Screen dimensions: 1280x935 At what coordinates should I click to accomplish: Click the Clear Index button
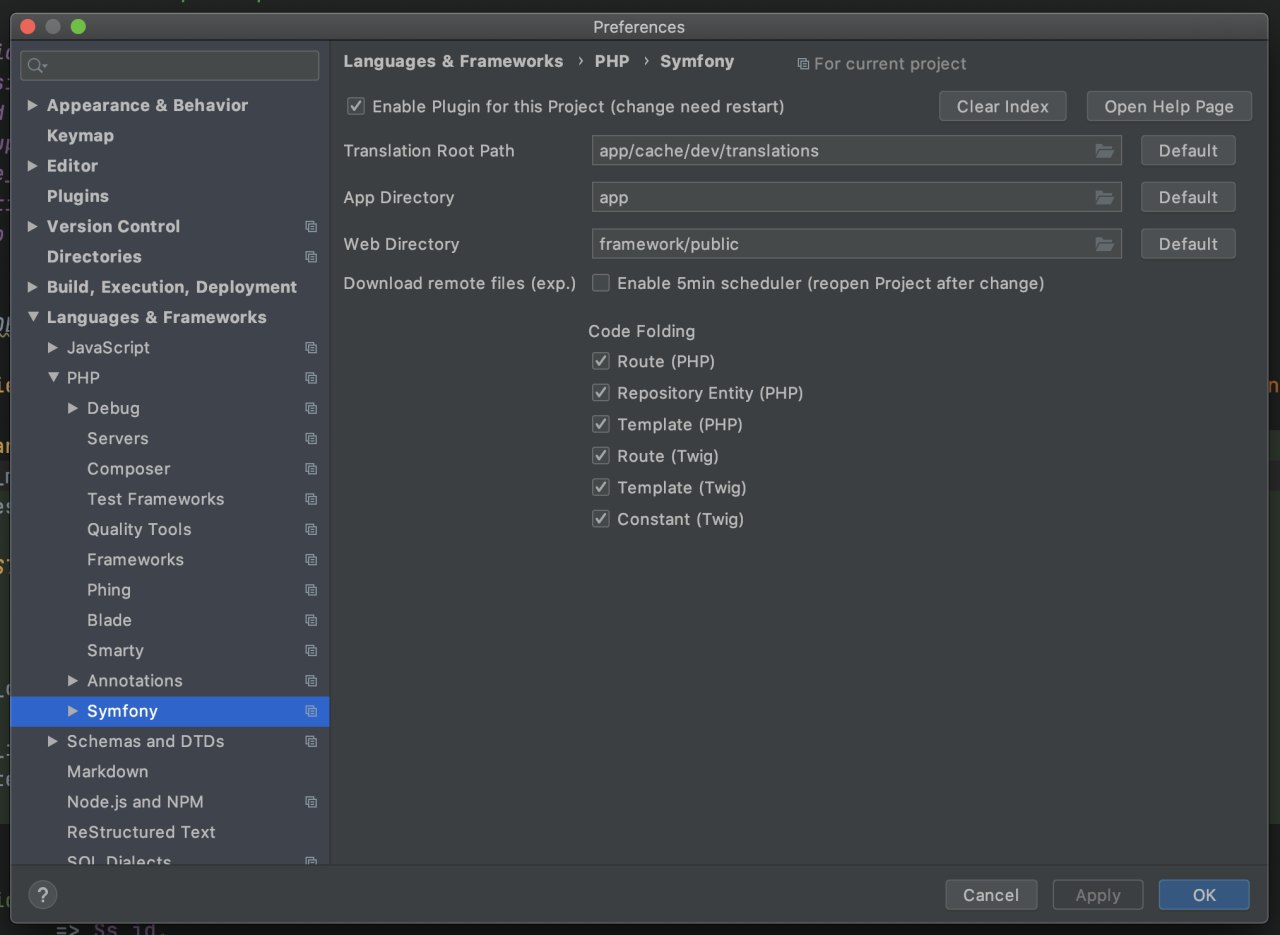click(1003, 106)
